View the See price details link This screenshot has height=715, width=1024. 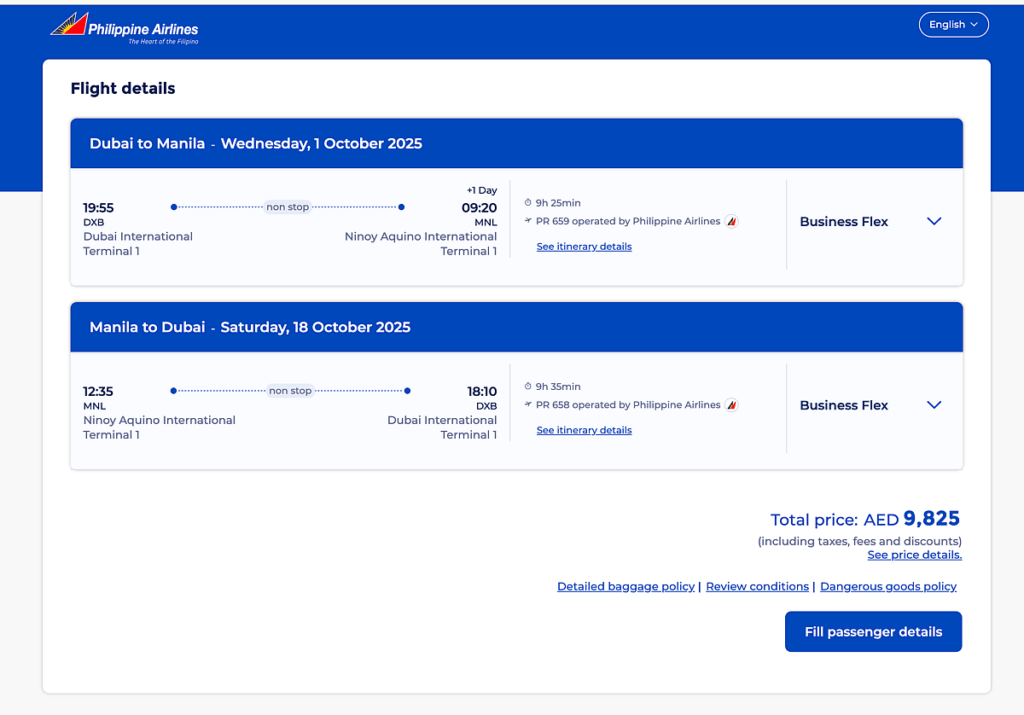[914, 555]
